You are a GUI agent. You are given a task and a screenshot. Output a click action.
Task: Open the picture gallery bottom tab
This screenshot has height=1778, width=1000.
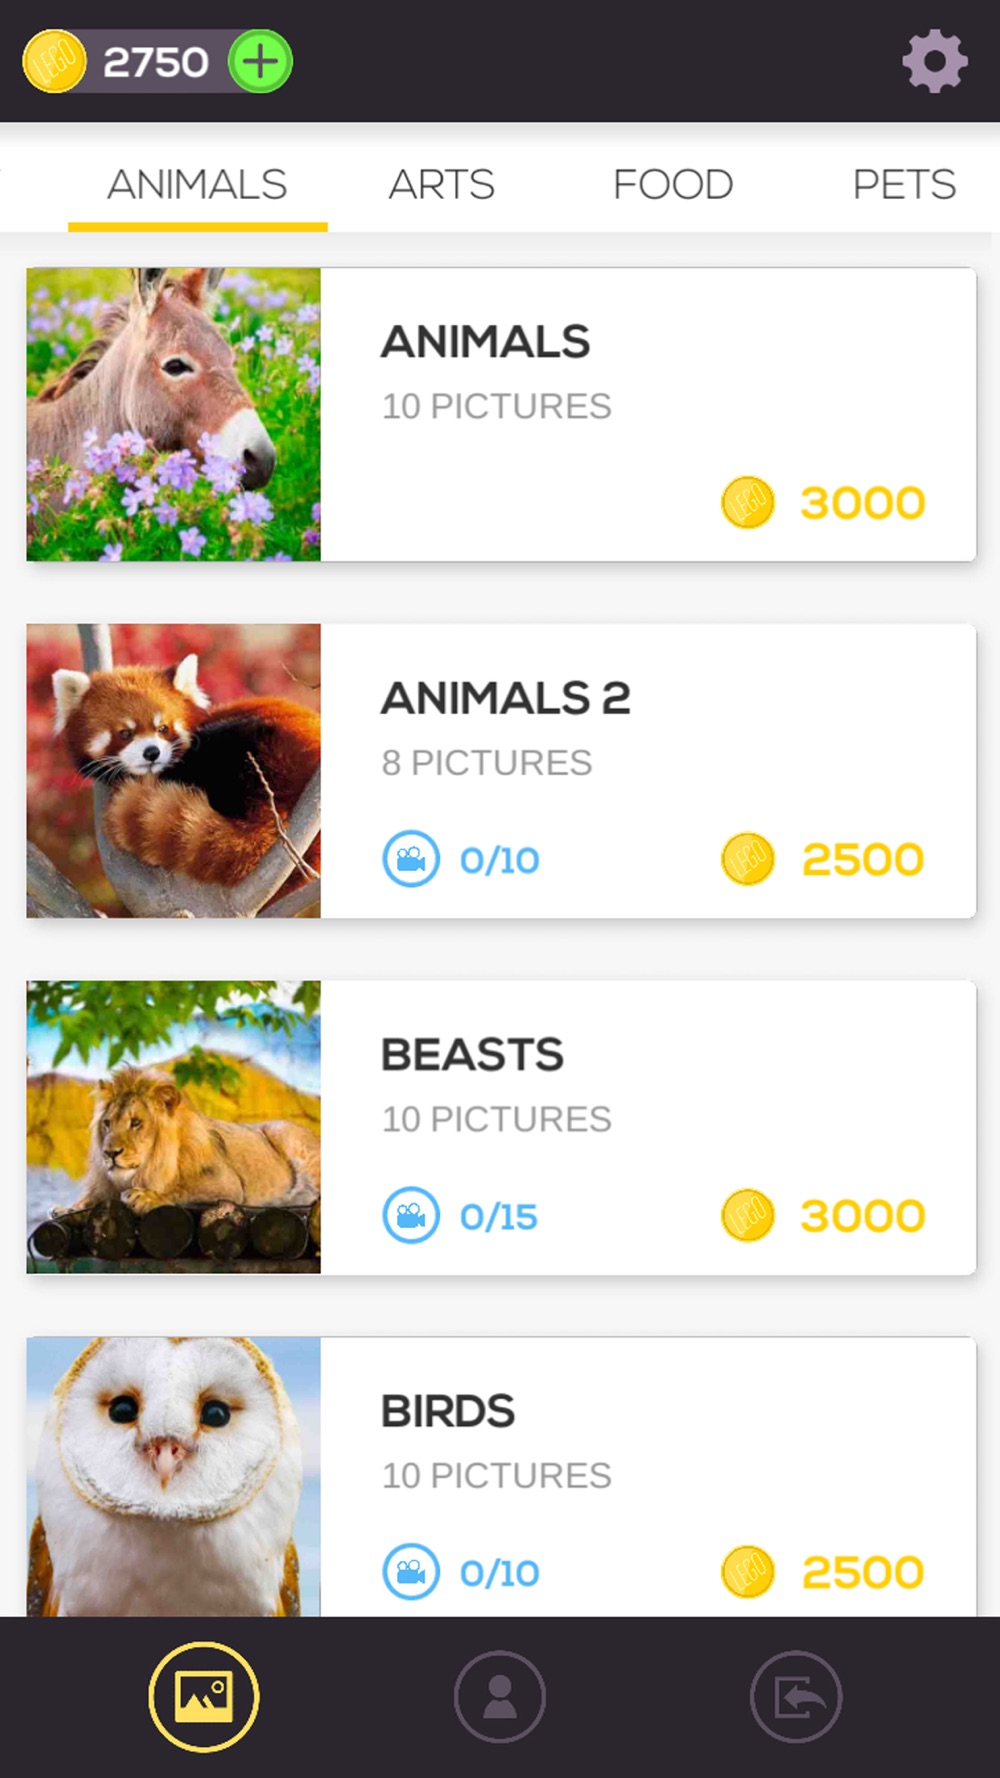[x=204, y=1697]
